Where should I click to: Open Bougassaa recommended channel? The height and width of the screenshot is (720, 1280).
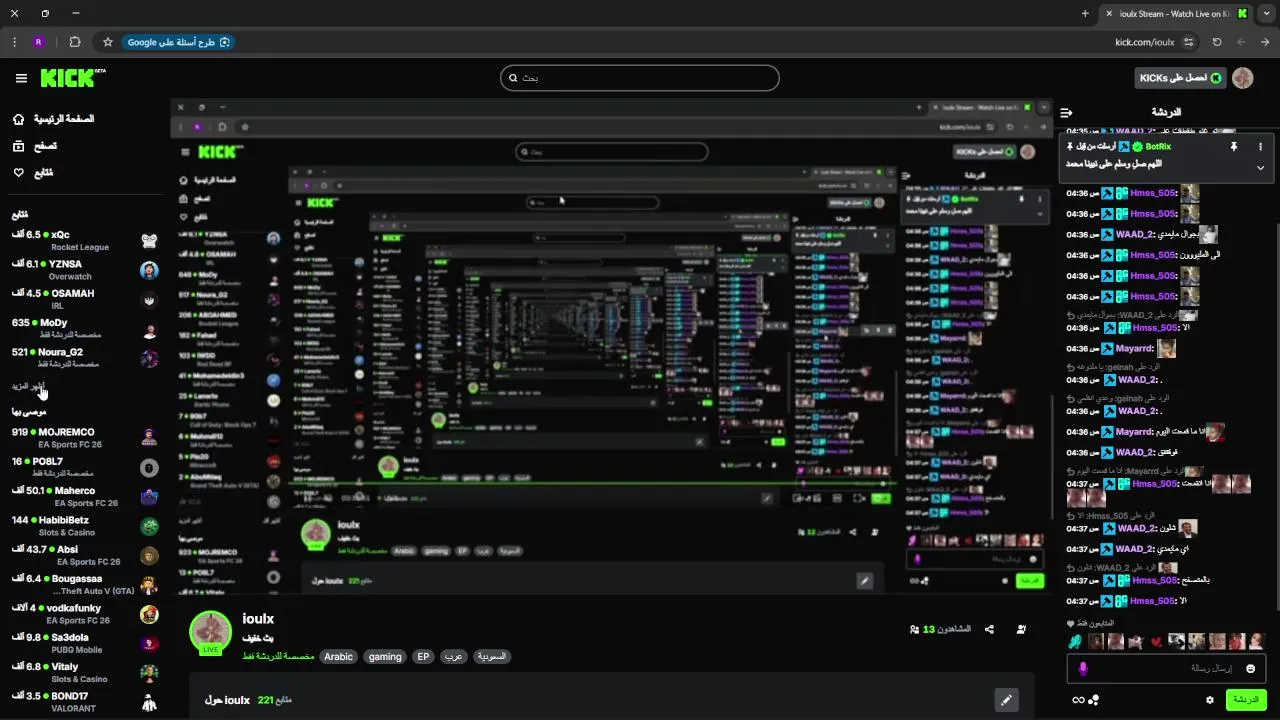(x=85, y=584)
